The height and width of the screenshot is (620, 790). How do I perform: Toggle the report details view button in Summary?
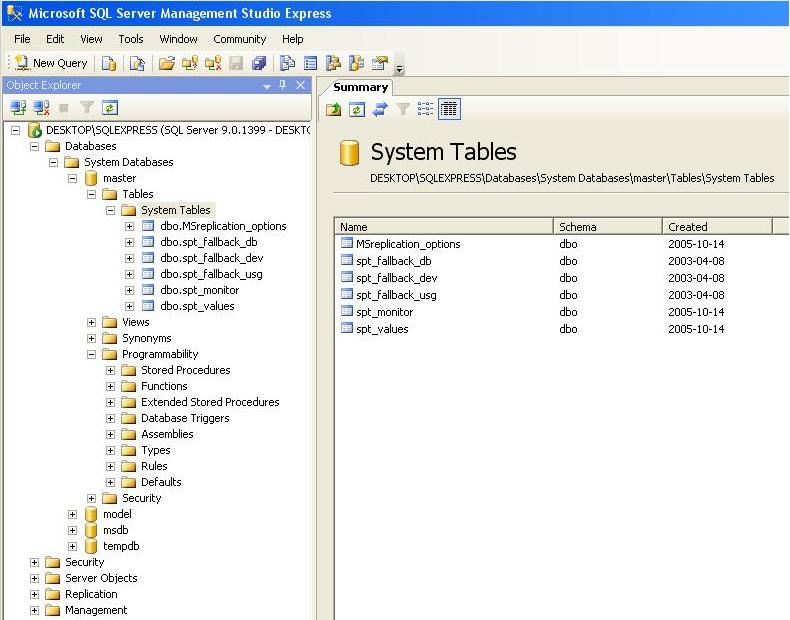(449, 109)
